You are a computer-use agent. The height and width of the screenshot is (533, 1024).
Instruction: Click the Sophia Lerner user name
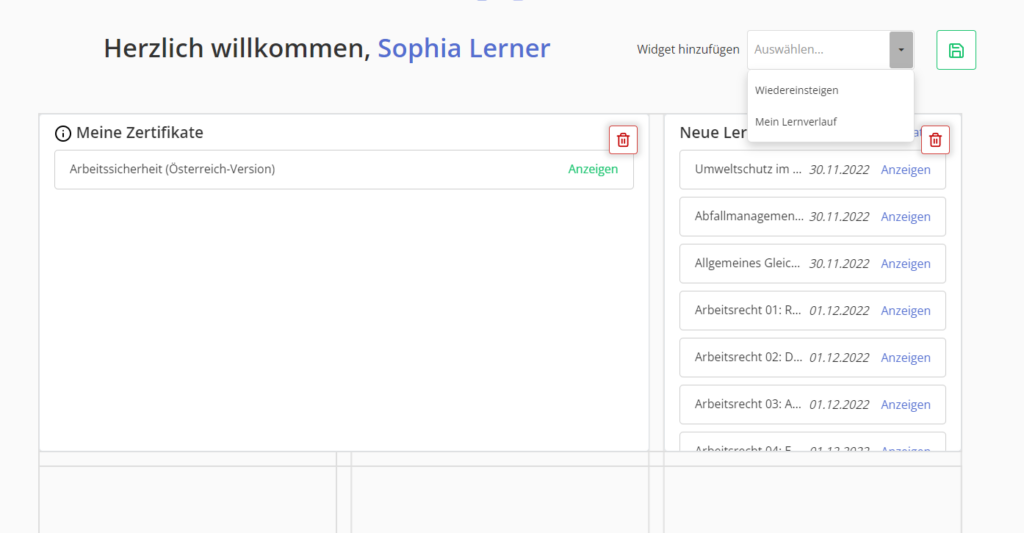point(463,48)
